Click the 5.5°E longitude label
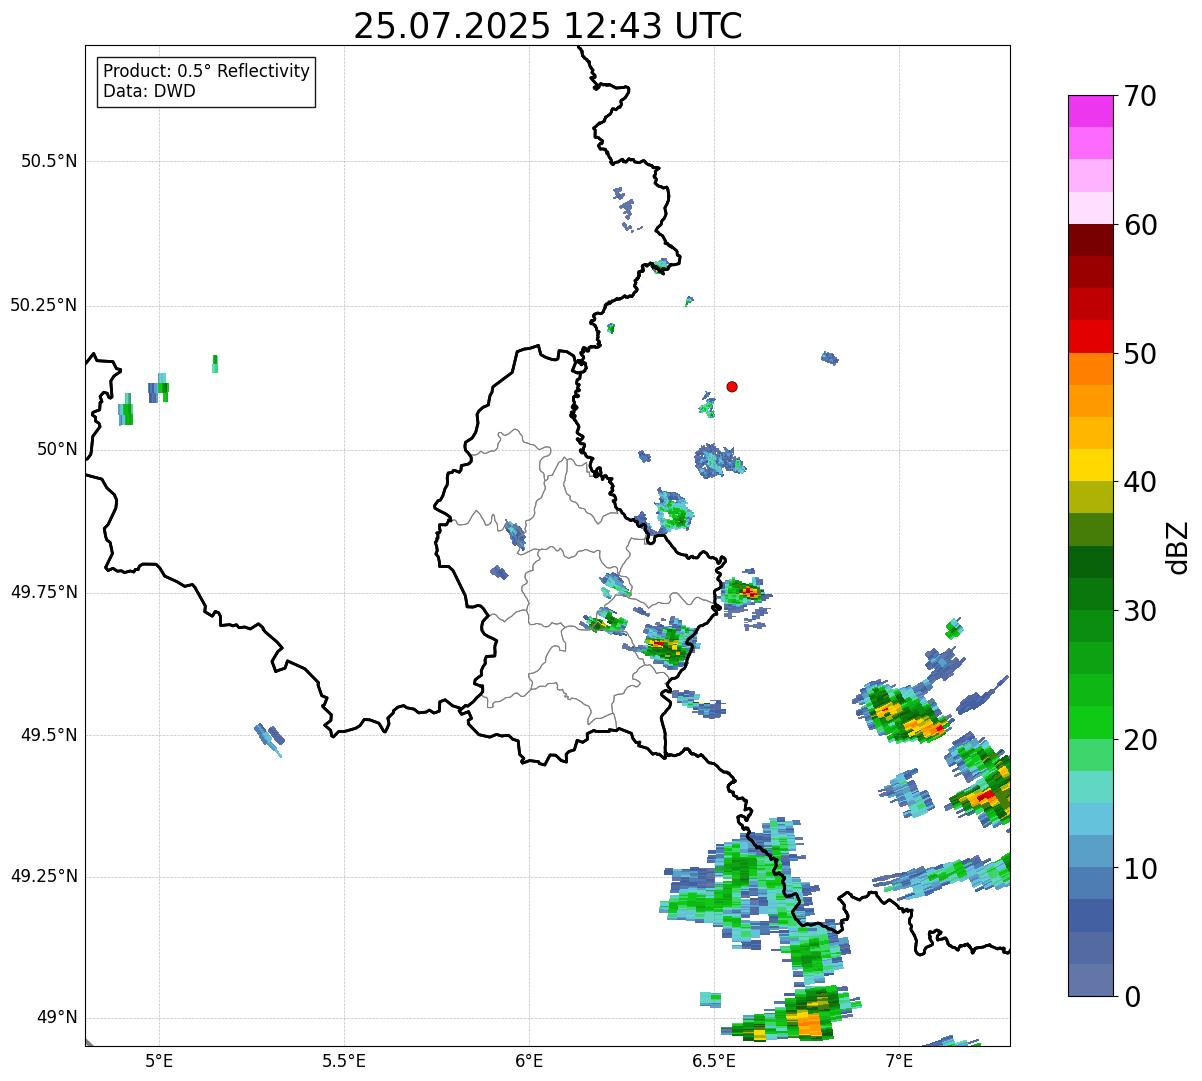 (x=344, y=1060)
